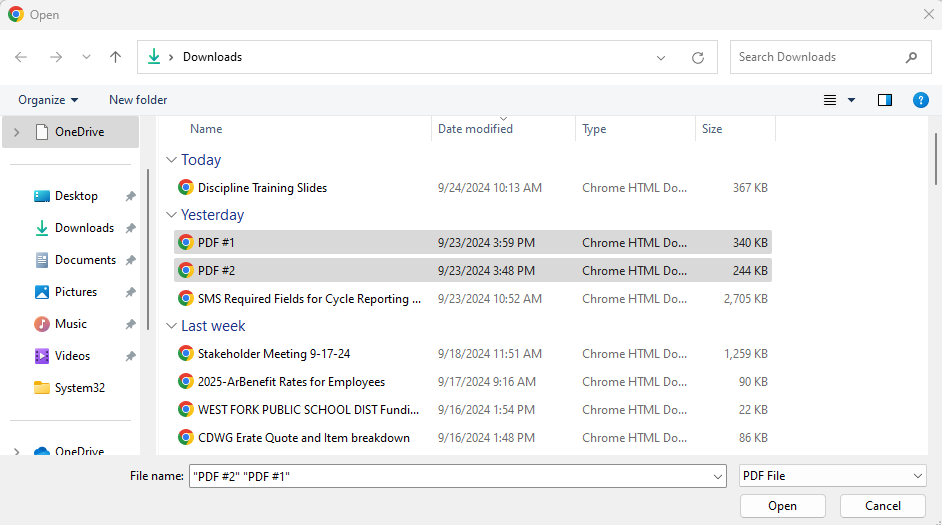Refresh the Downloads folder view
This screenshot has width=942, height=525.
697,58
